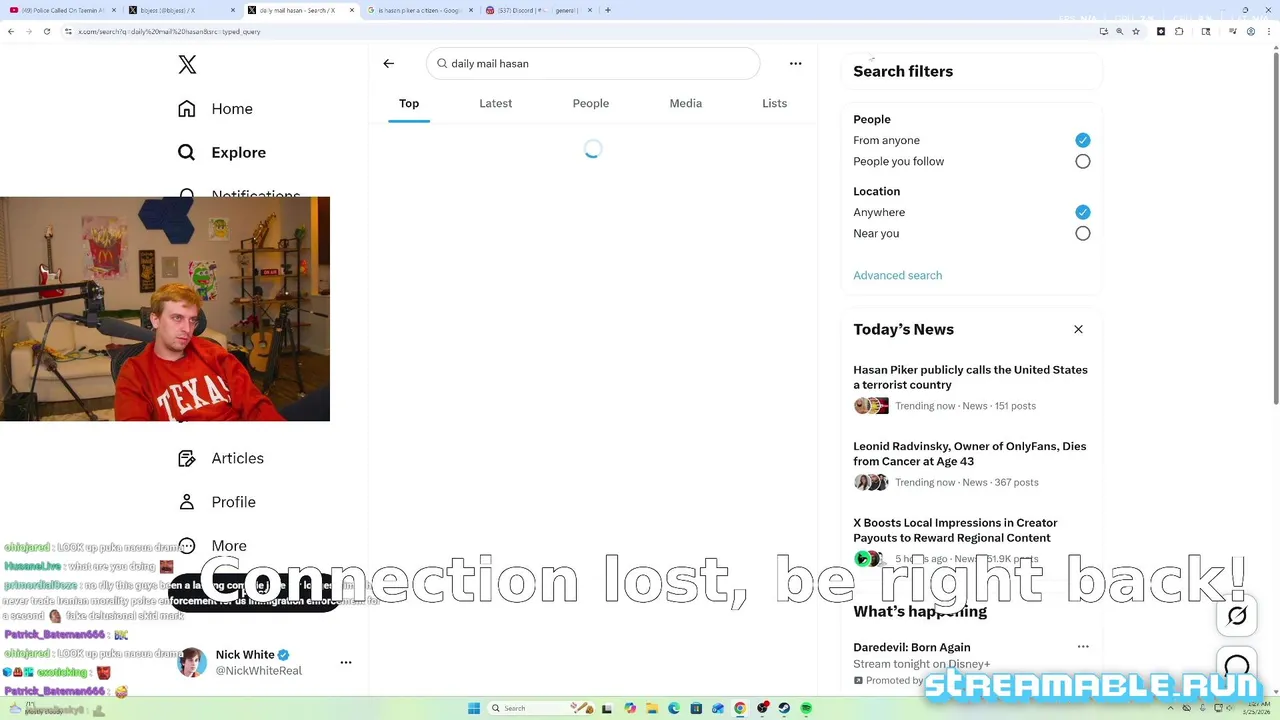
Task: Open the Advanced search link
Action: [897, 275]
